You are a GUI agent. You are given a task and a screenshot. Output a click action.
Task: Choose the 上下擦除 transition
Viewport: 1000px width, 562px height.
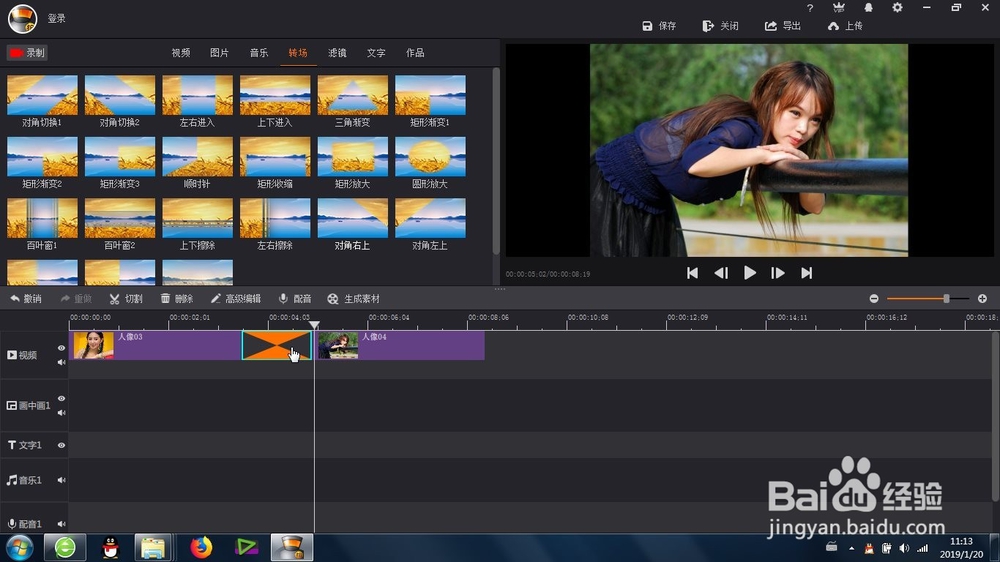[x=198, y=218]
